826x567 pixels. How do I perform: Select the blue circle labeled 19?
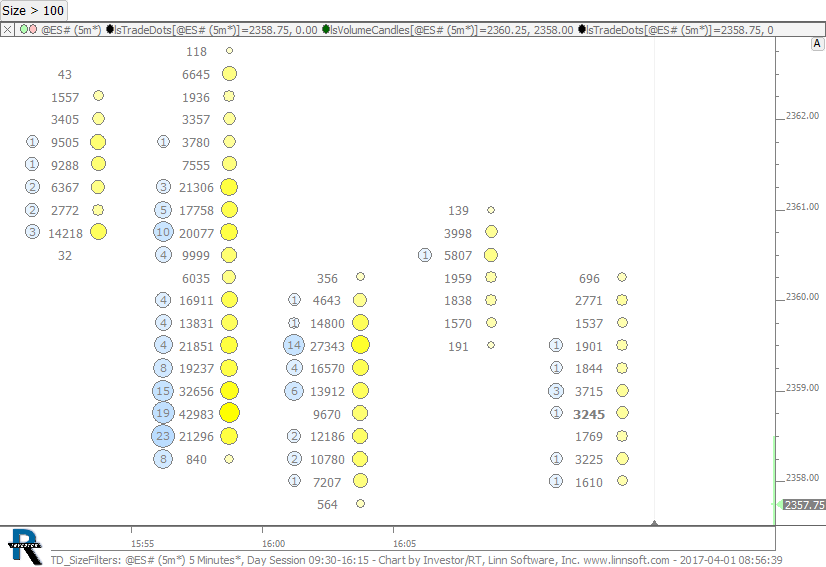(163, 413)
